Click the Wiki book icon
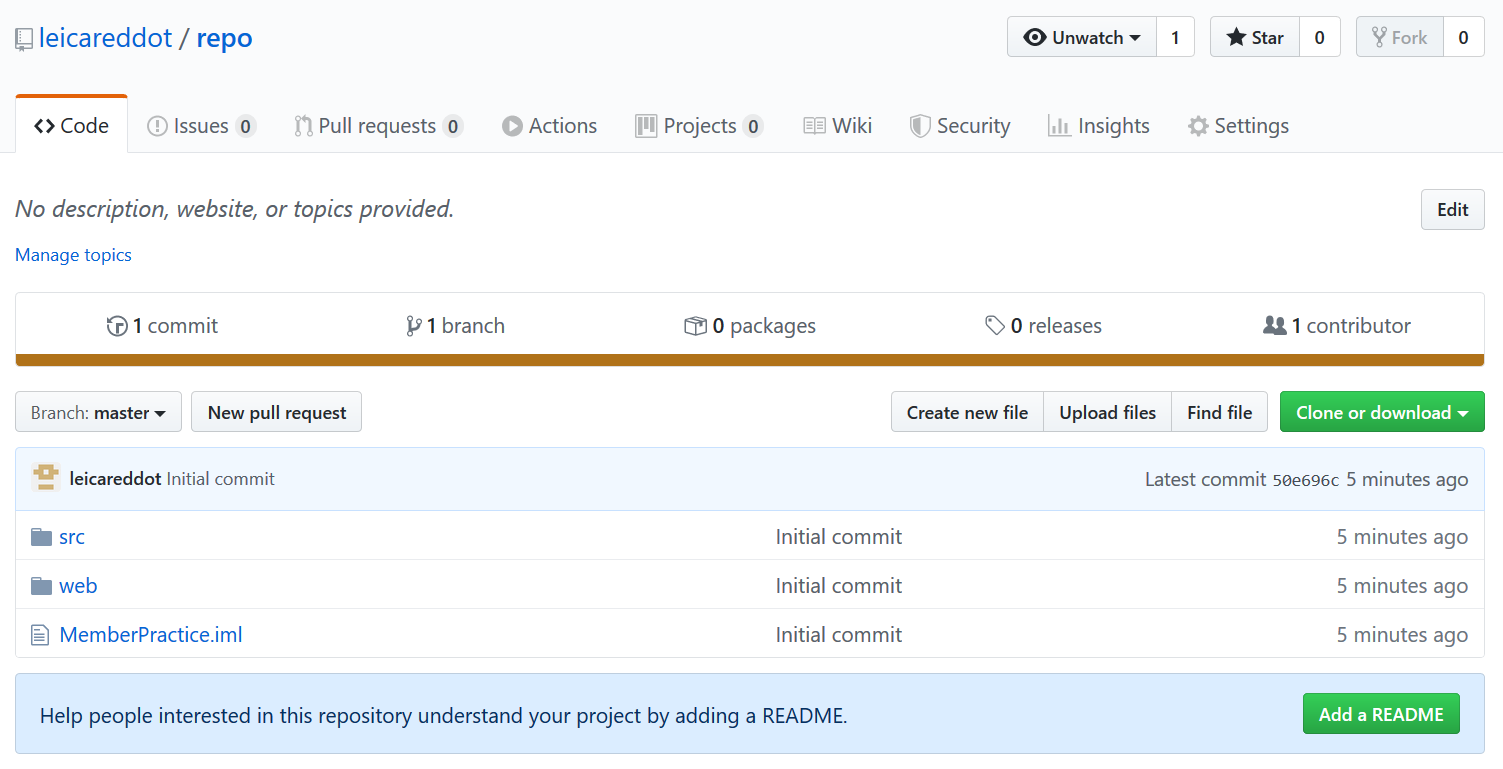 [x=815, y=126]
